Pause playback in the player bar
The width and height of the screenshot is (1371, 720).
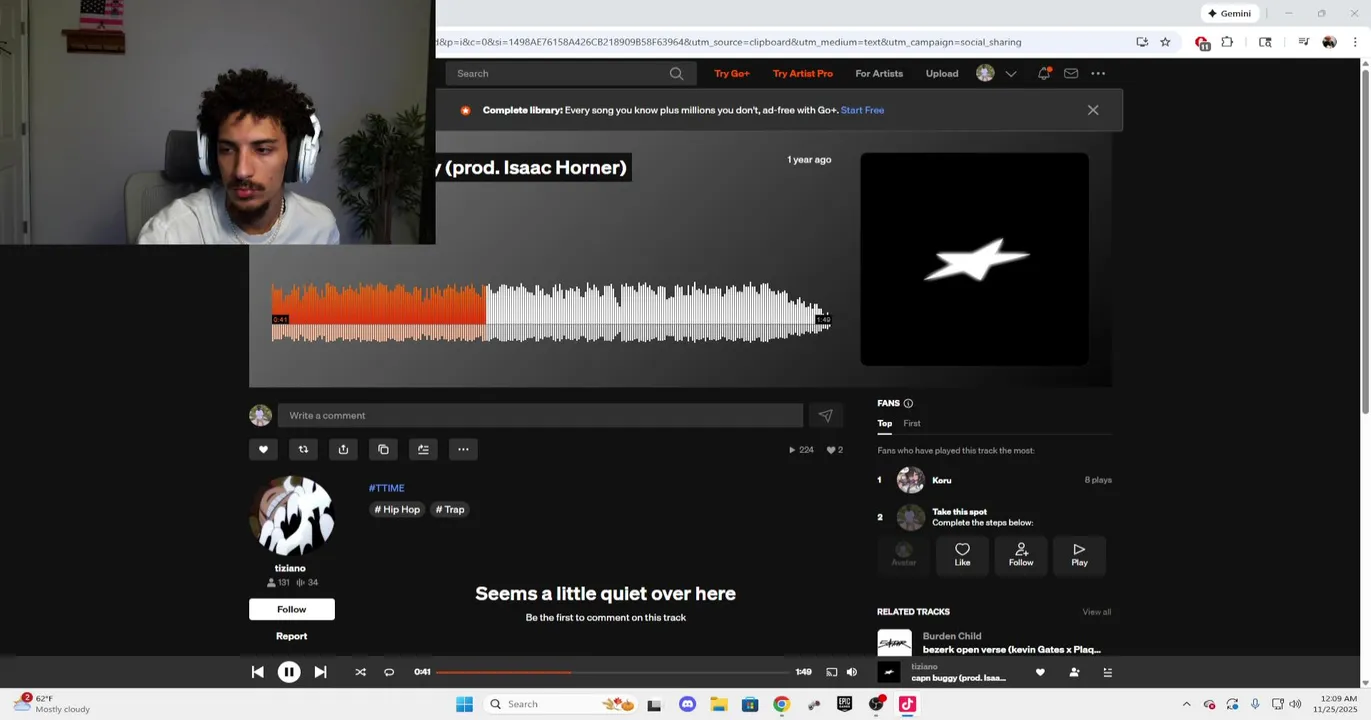[289, 672]
